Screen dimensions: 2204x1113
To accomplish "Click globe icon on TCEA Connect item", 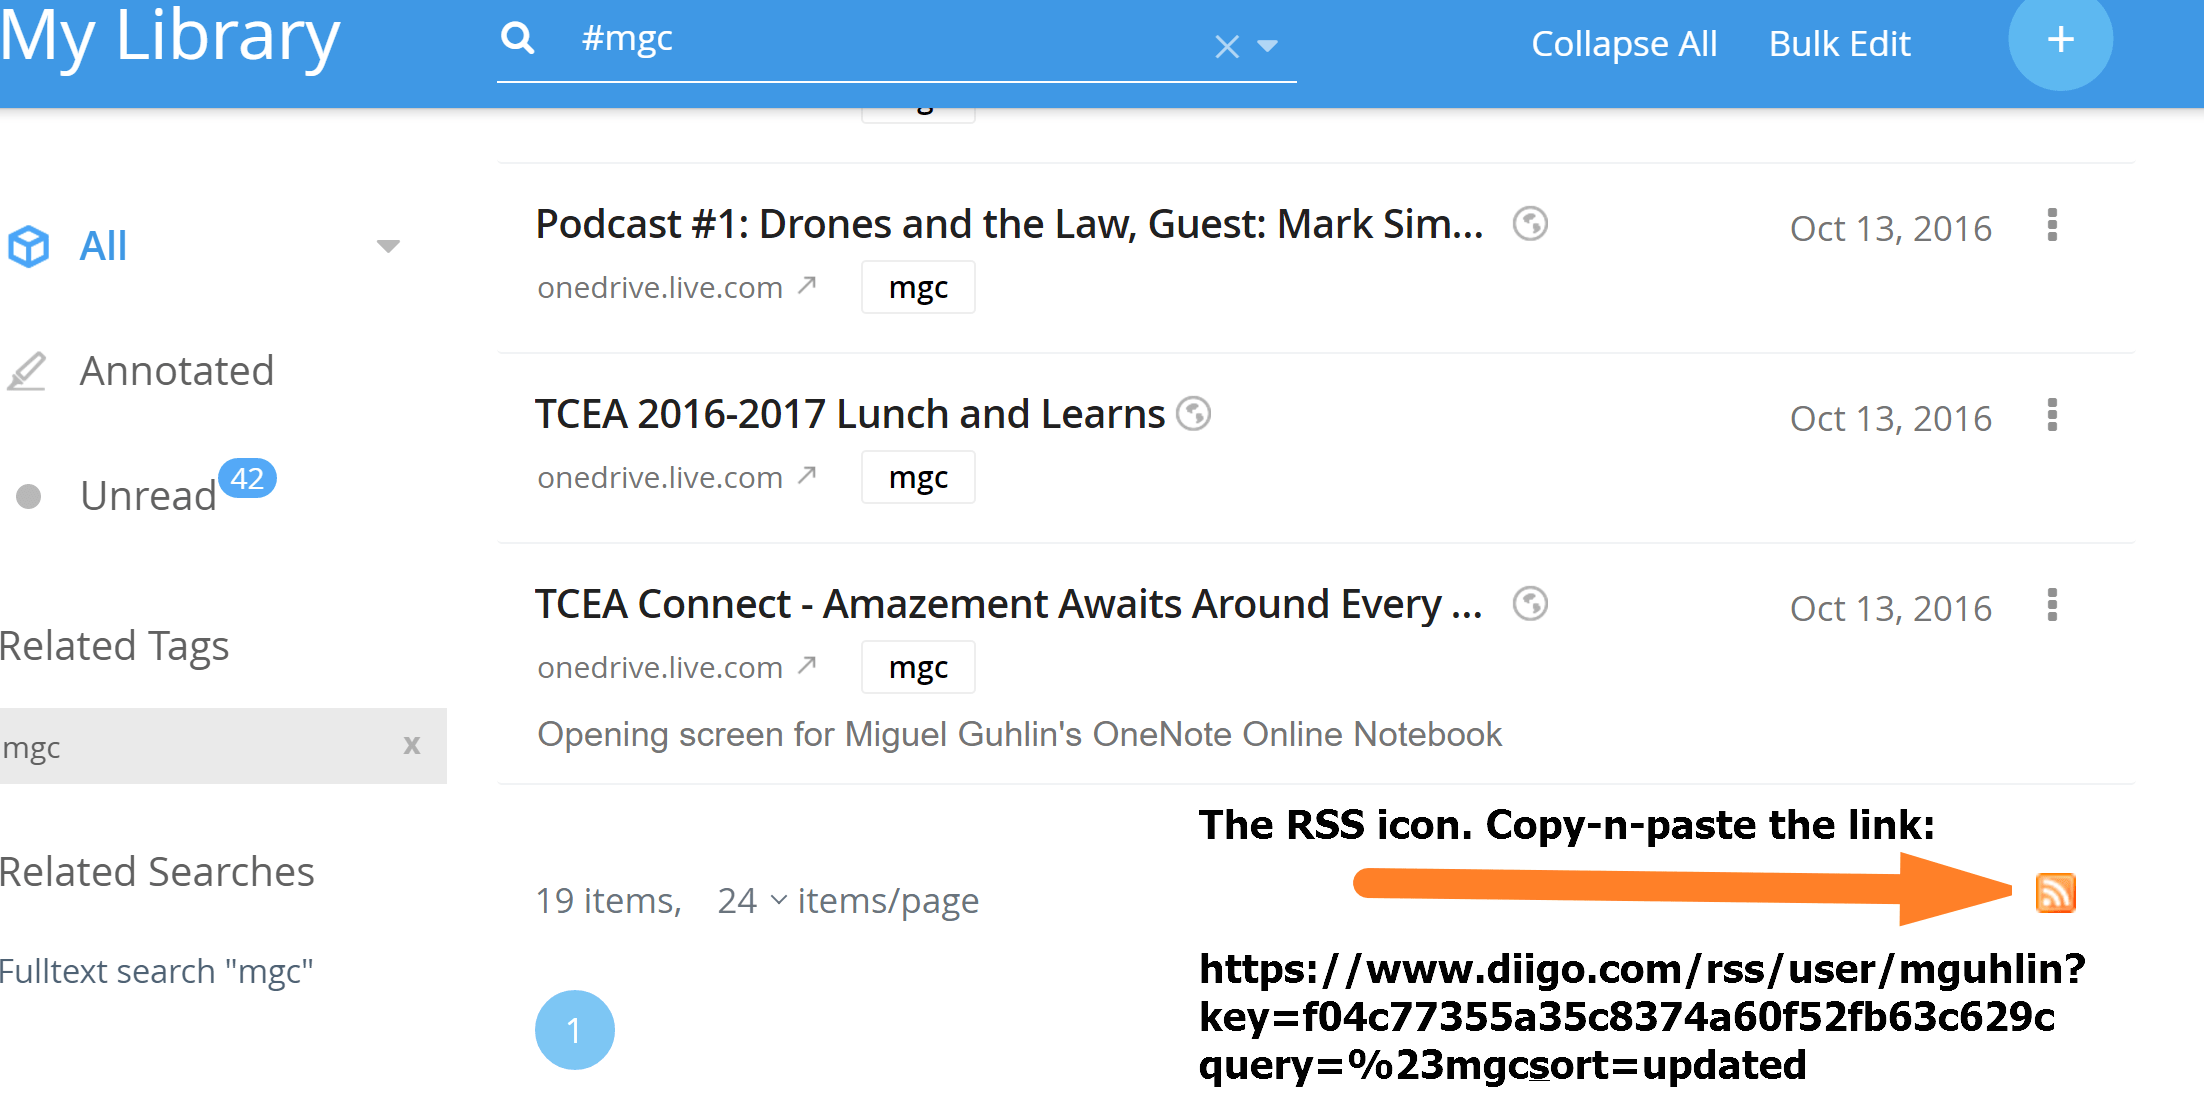I will click(1530, 604).
